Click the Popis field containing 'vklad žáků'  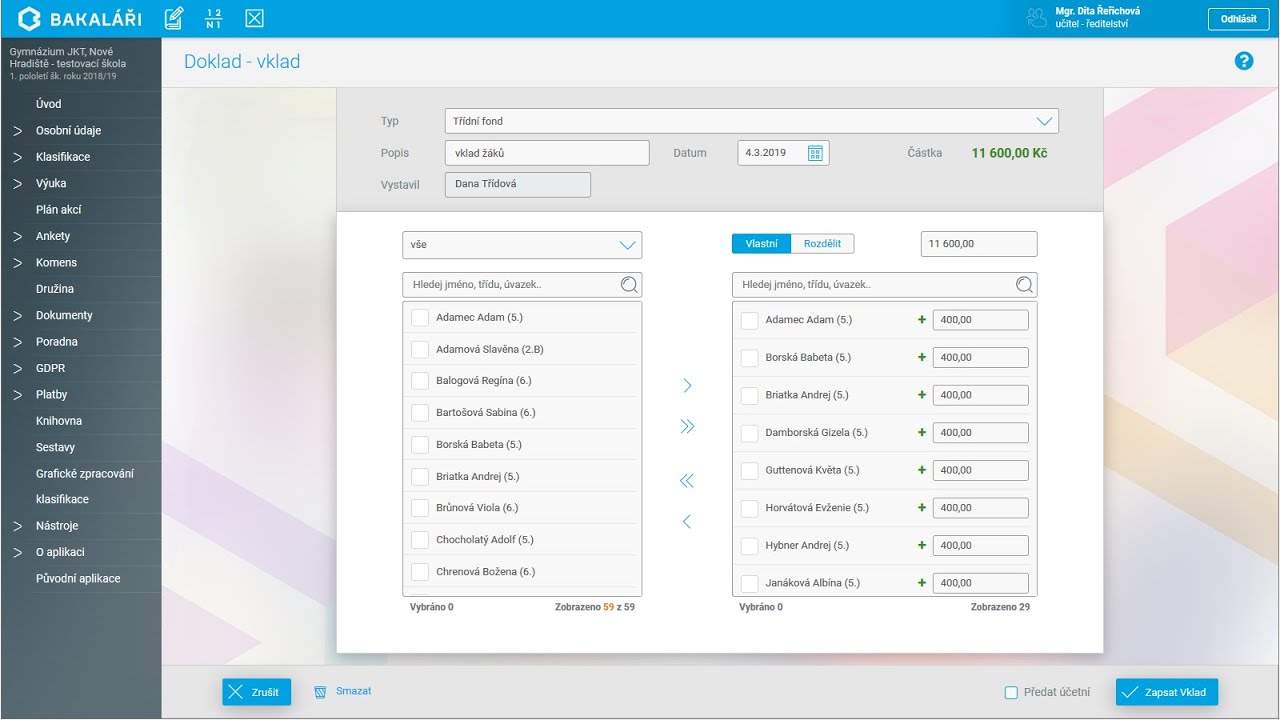(547, 153)
